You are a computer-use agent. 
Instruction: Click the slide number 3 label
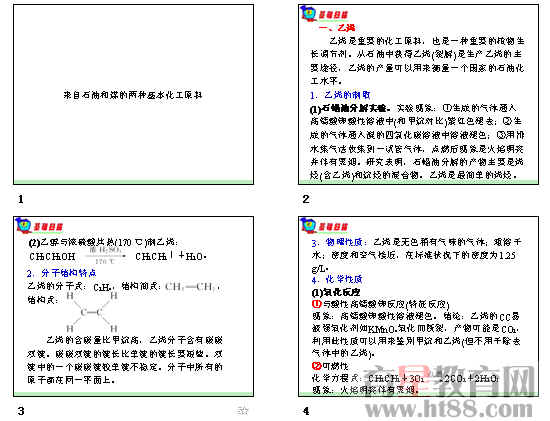[x=21, y=411]
